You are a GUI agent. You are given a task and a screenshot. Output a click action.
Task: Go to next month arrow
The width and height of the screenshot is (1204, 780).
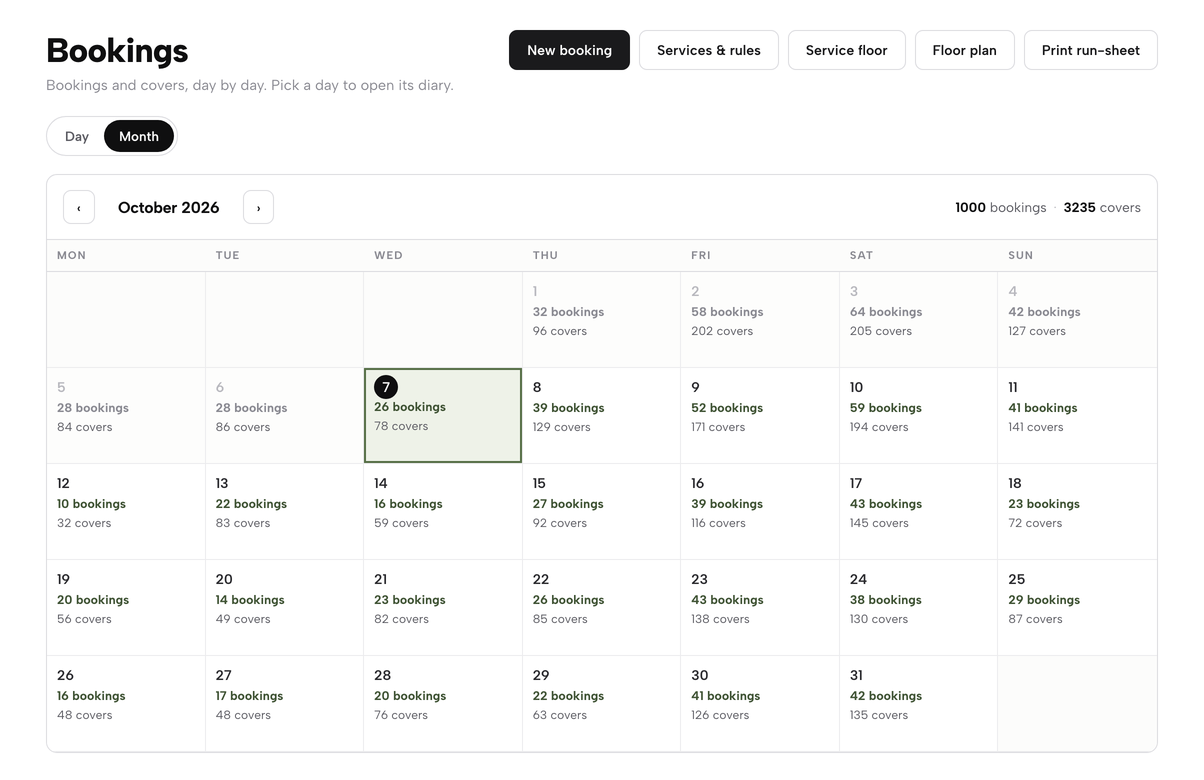click(x=258, y=208)
